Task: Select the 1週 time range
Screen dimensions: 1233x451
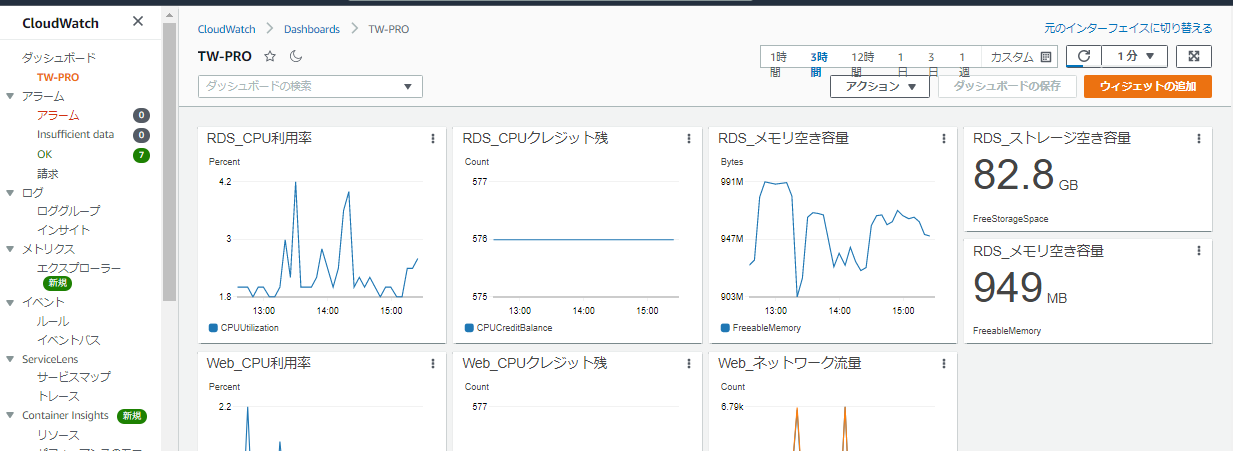Action: (x=962, y=64)
